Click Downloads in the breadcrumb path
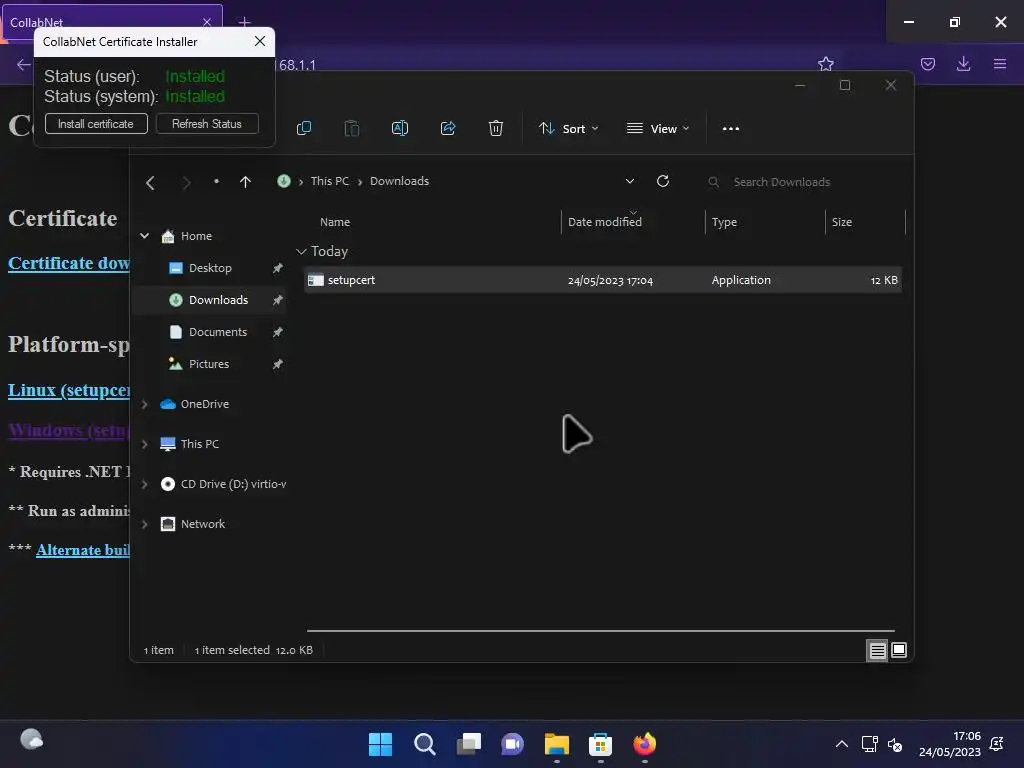Screen dimensions: 1024x768 point(400,181)
